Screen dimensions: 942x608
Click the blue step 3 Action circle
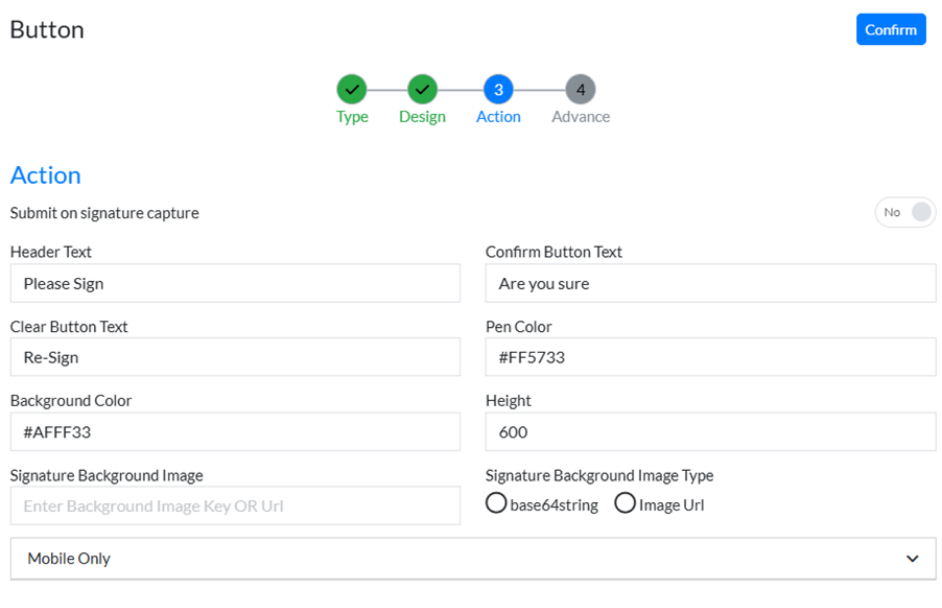498,90
